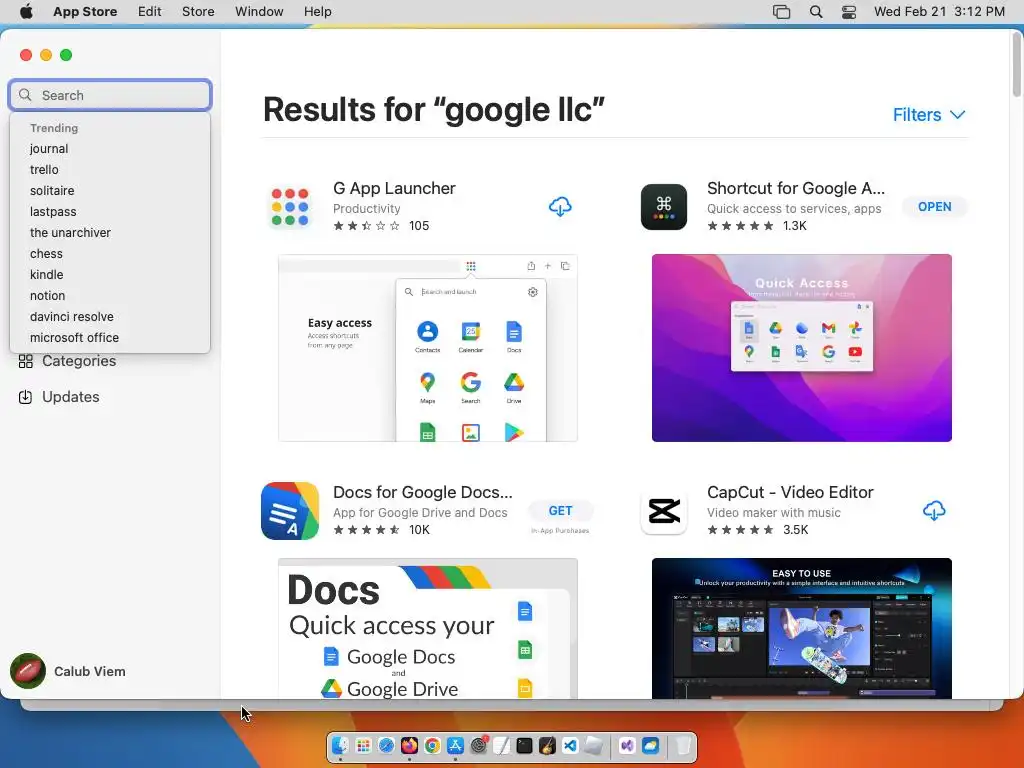This screenshot has height=768, width=1024.
Task: Focus the Search input field
Action: [x=110, y=95]
